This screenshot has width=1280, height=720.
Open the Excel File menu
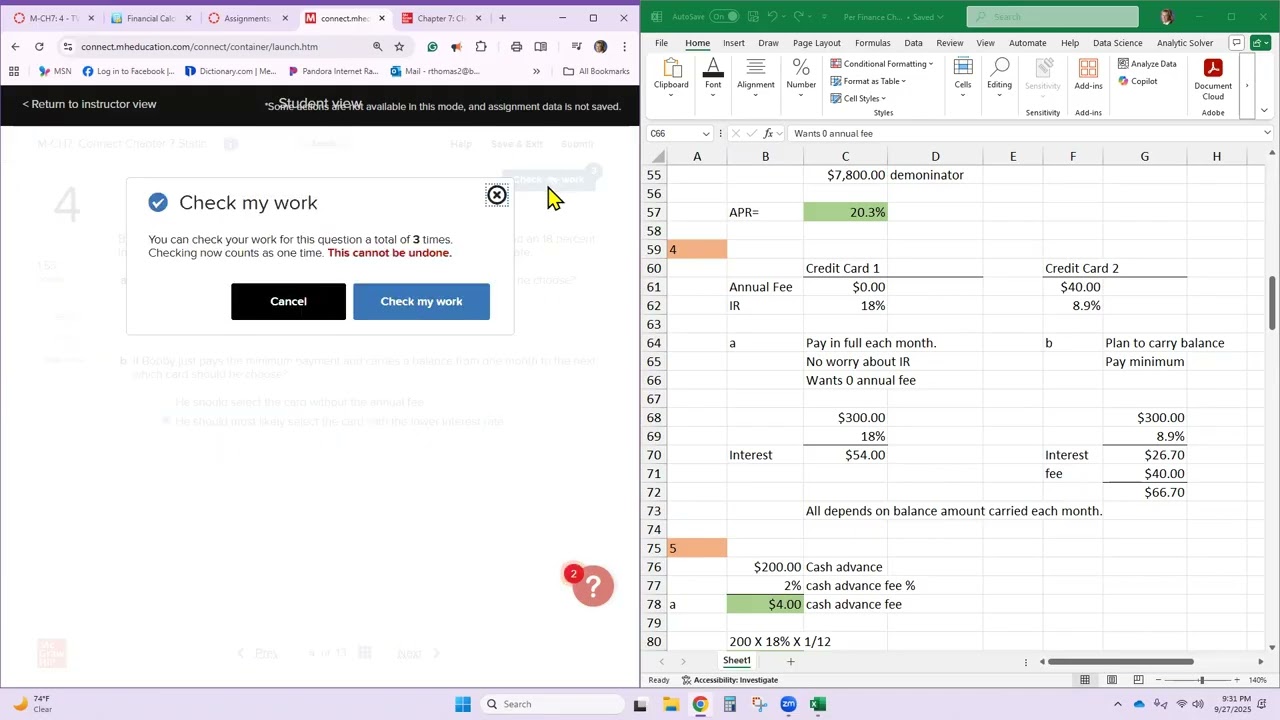661,43
